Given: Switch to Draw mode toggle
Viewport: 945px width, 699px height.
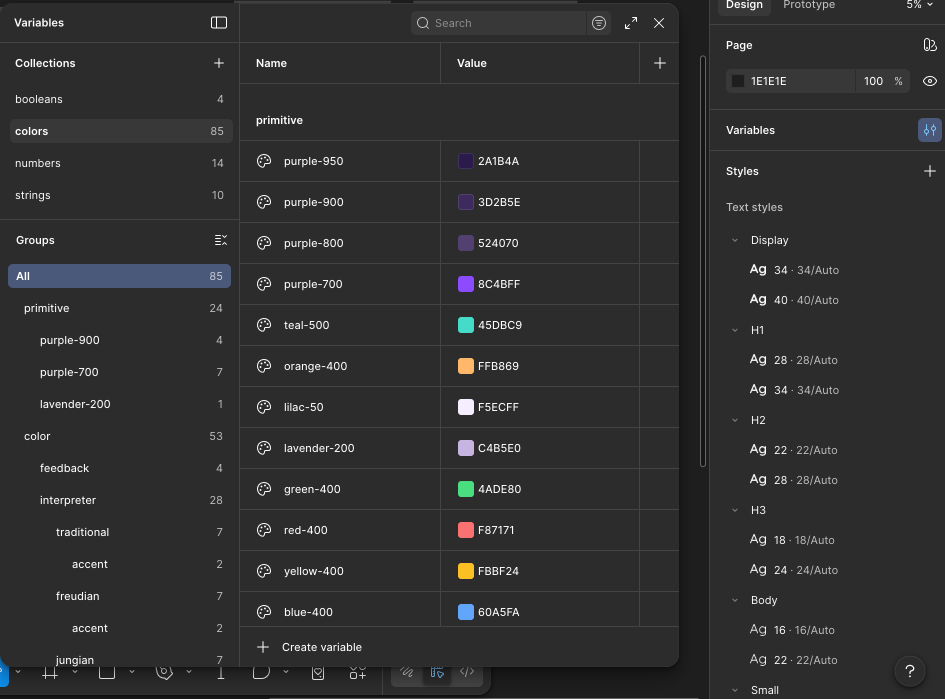Looking at the screenshot, I should (407, 671).
